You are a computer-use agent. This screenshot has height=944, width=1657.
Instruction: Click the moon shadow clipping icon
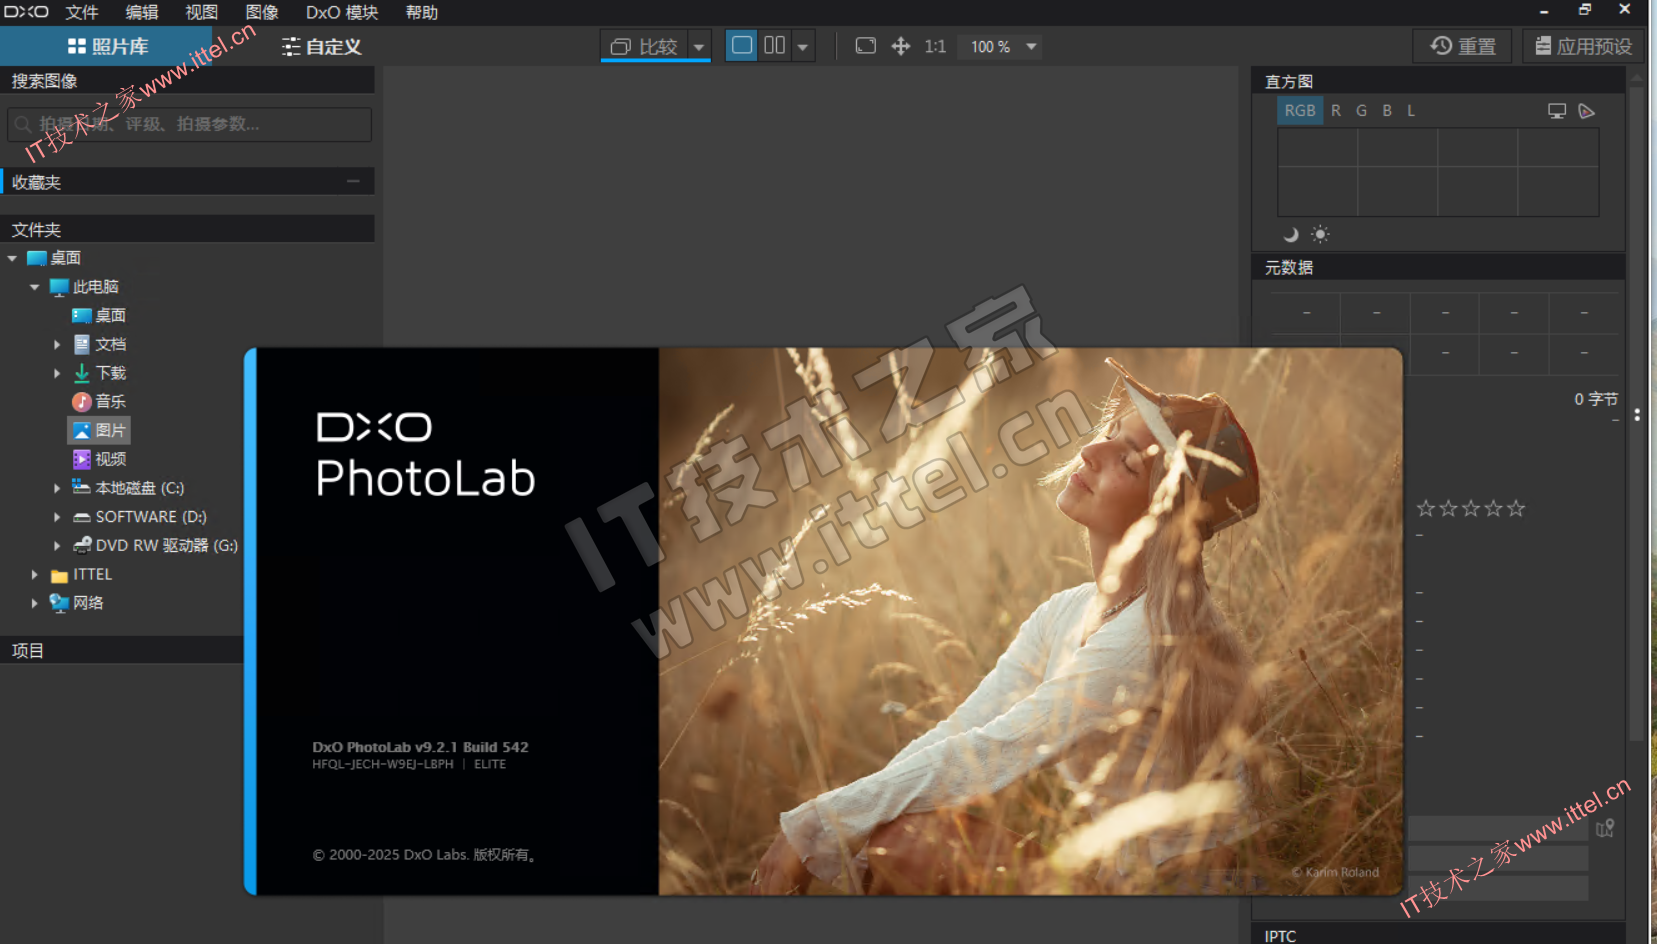(x=1291, y=234)
